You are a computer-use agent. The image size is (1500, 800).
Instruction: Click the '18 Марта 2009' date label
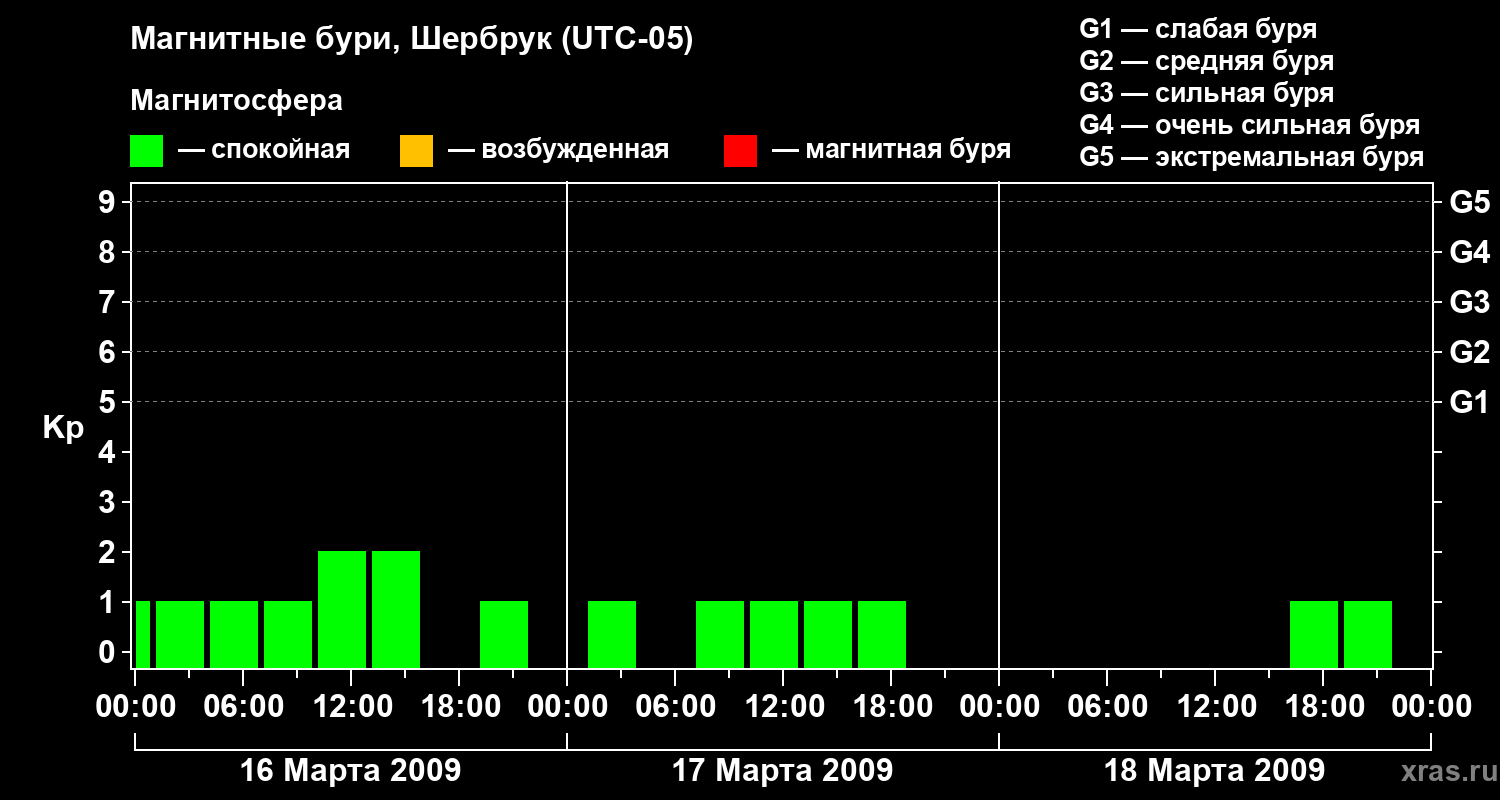(1214, 770)
